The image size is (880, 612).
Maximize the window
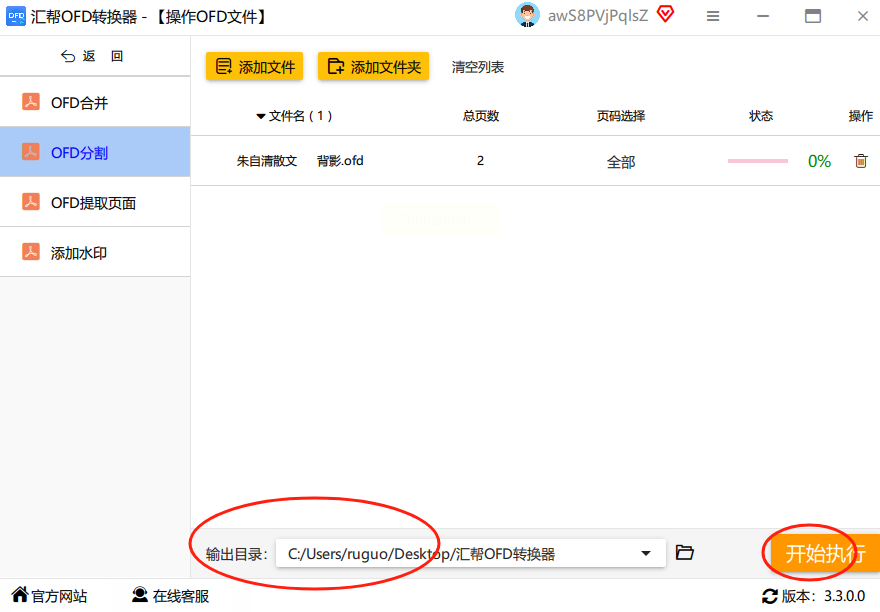point(813,16)
